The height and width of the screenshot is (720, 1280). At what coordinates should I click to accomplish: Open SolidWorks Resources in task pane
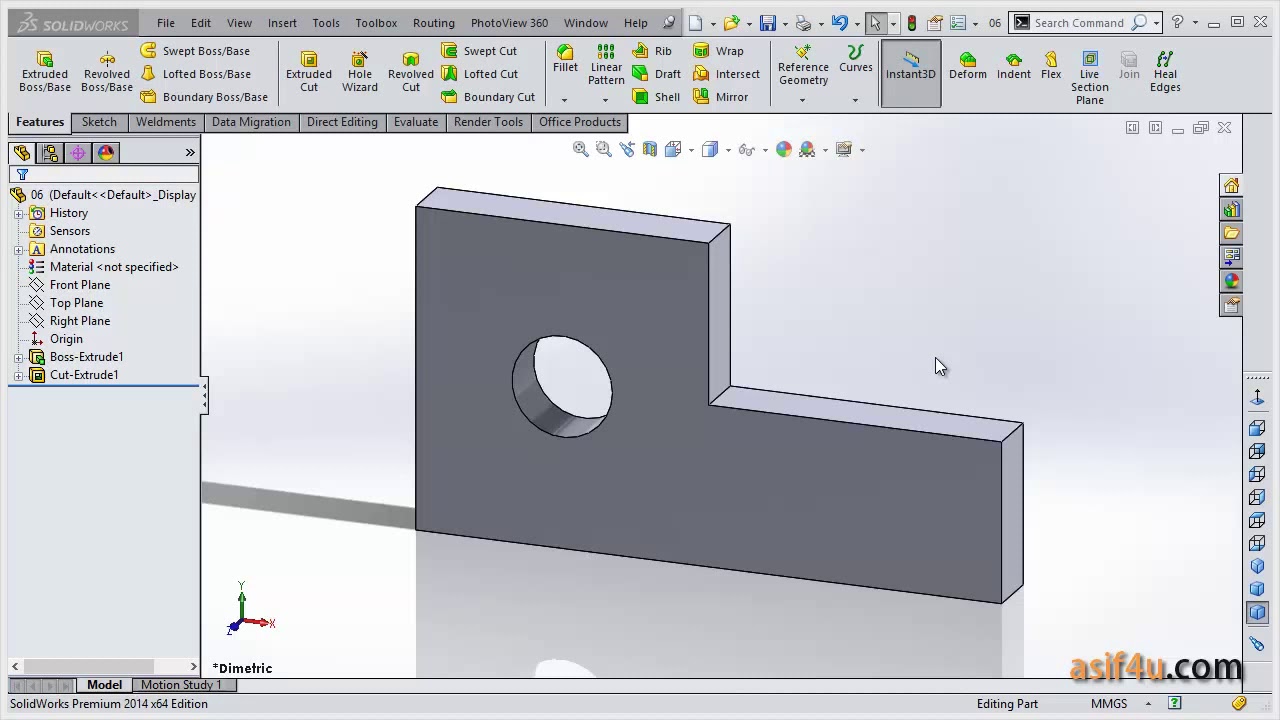click(1232, 185)
